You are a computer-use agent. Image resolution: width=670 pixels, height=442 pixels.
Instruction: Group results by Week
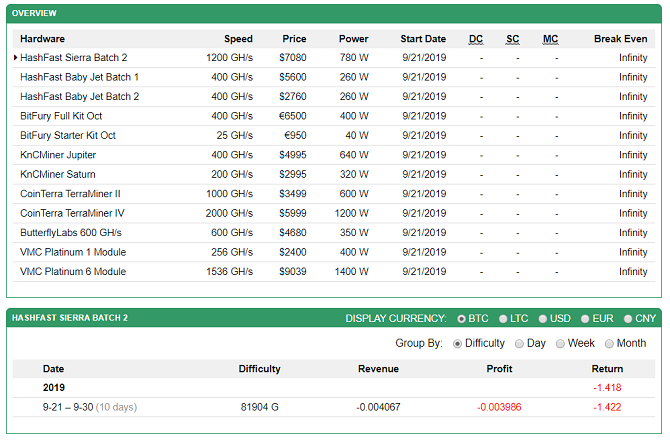click(x=560, y=344)
